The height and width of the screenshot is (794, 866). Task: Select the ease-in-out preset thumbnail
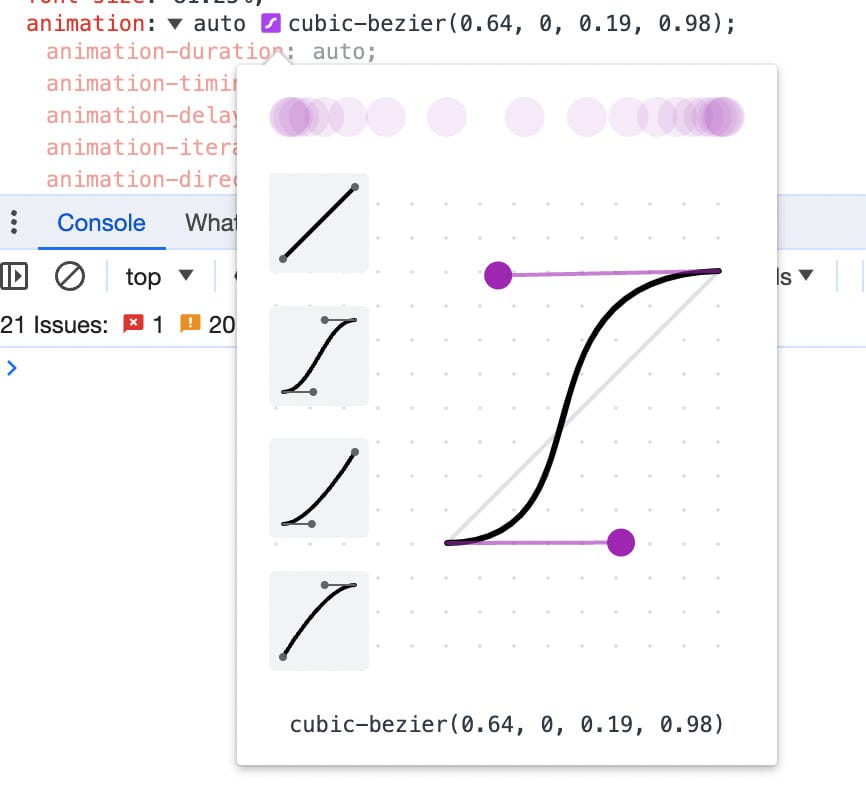(319, 356)
